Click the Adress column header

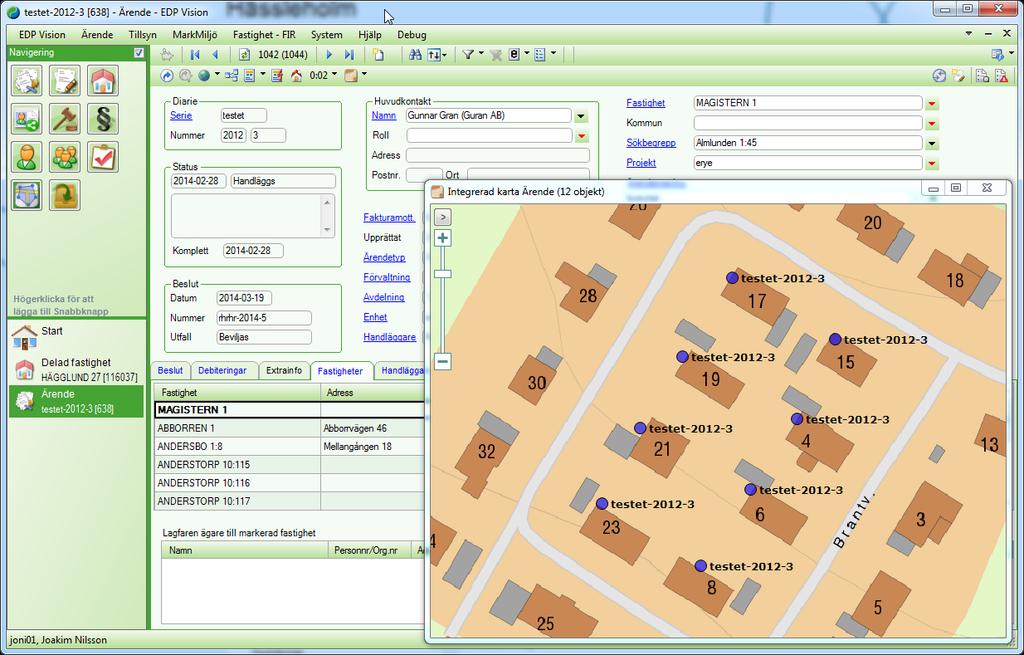tap(372, 392)
